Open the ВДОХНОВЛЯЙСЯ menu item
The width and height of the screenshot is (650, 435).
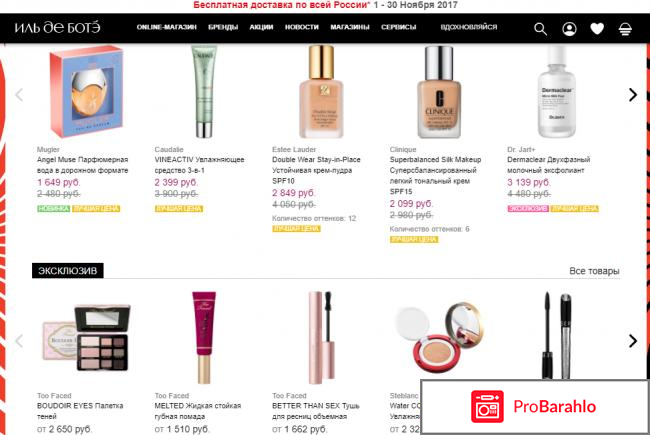(469, 27)
